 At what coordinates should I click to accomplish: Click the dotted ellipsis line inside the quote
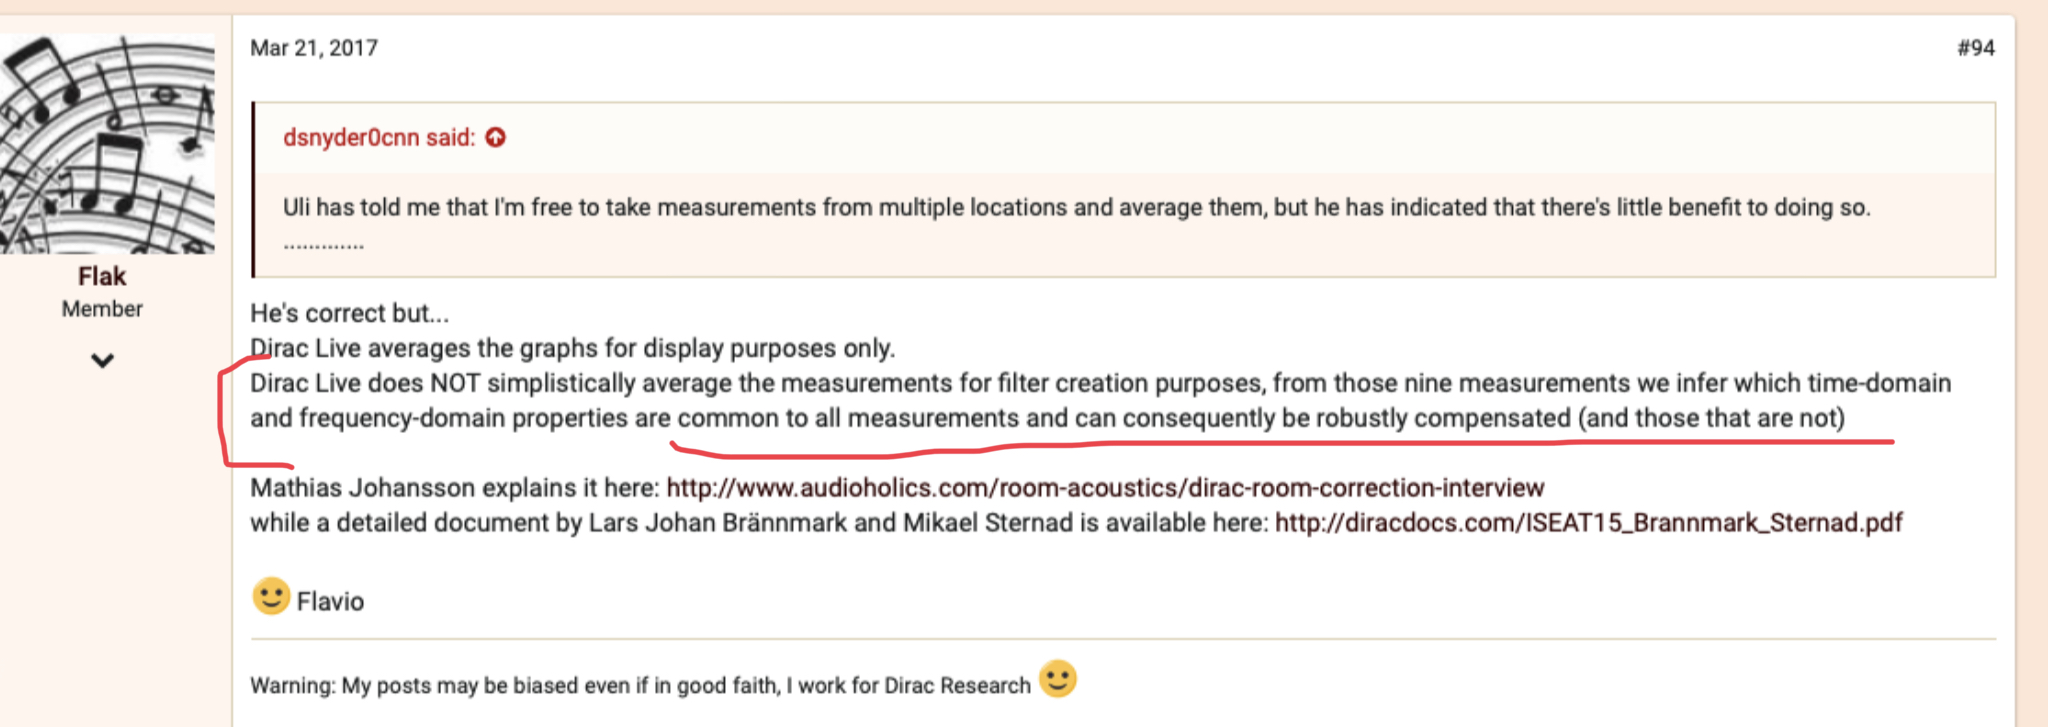pyautogui.click(x=323, y=245)
